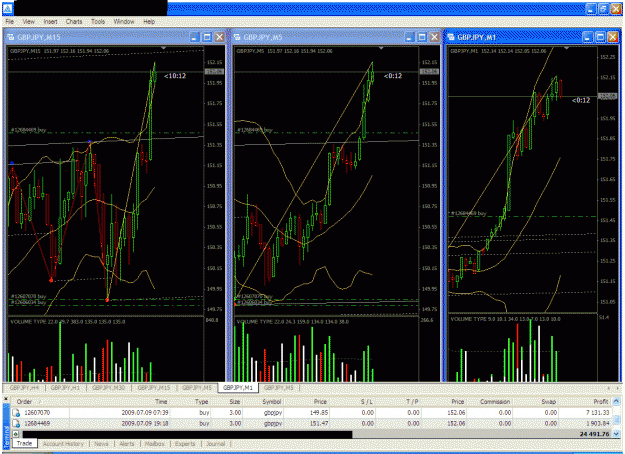
Task: Click open time 2009.07.09 07:39
Action: pos(145,413)
